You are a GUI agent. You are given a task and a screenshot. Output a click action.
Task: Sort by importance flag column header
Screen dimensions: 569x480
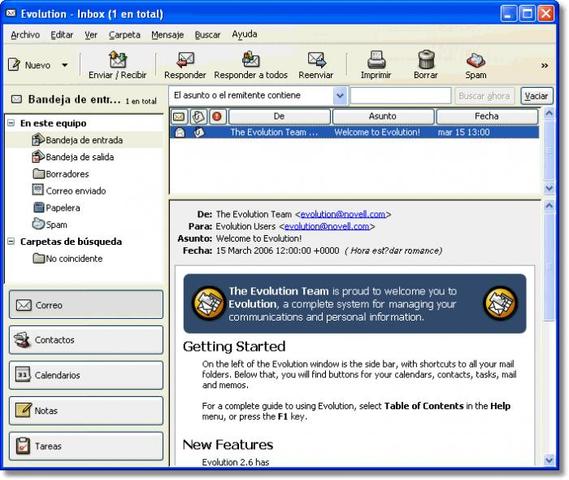(x=217, y=116)
